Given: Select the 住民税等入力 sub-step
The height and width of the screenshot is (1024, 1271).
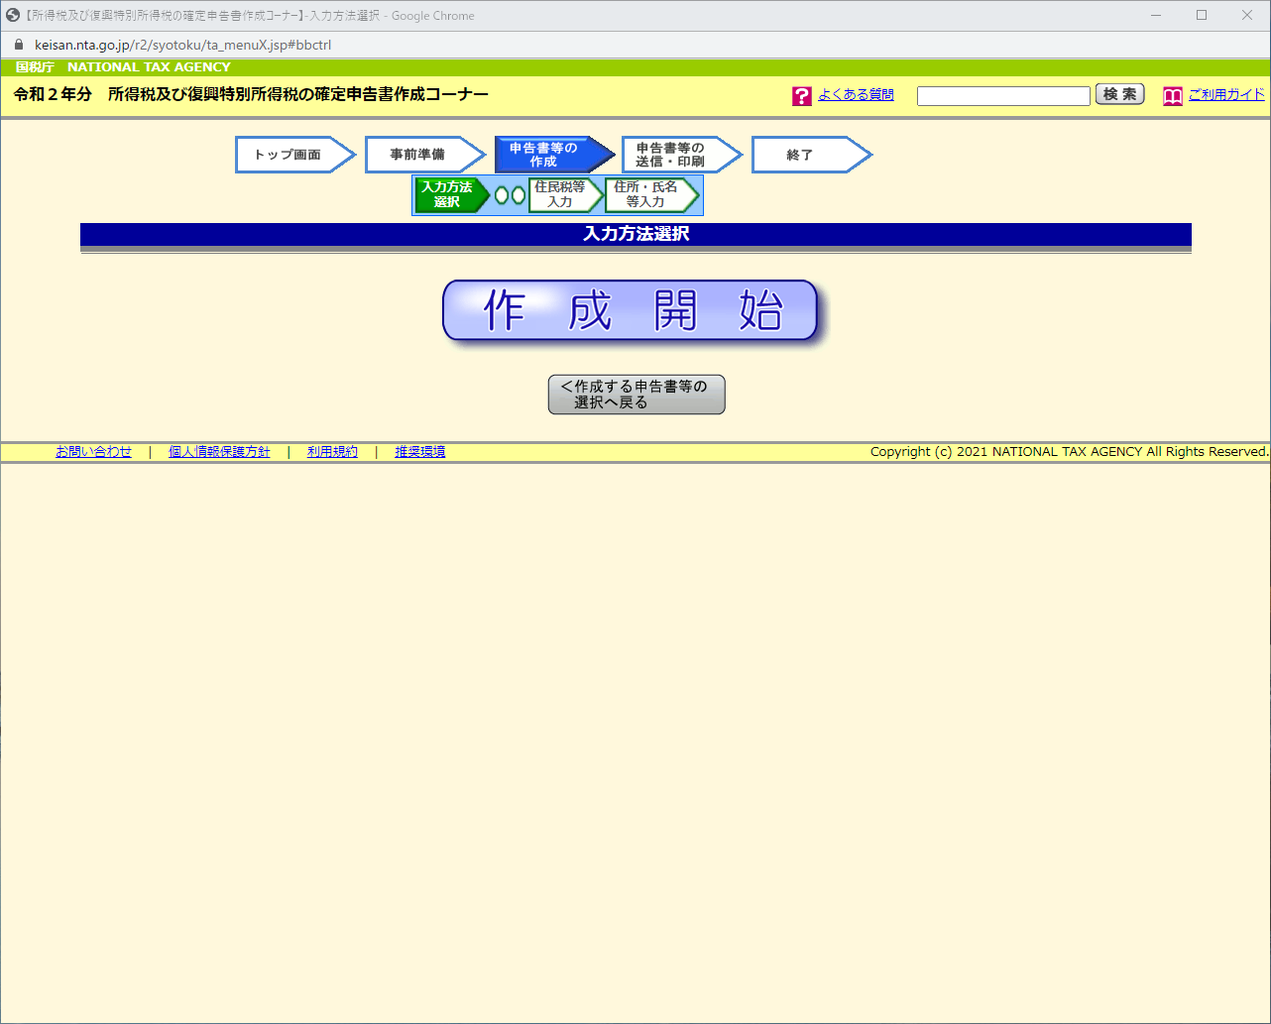Looking at the screenshot, I should [565, 195].
